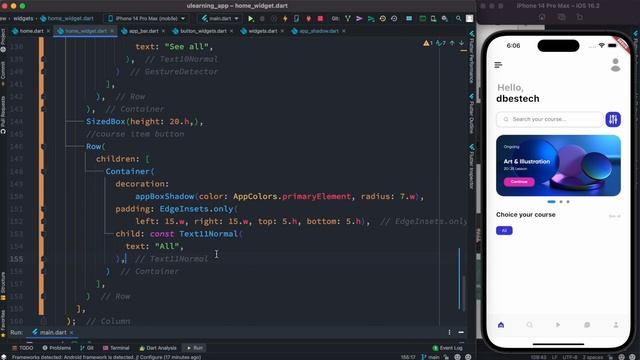
Task: Open the TODO tool window
Action: (x=23, y=348)
